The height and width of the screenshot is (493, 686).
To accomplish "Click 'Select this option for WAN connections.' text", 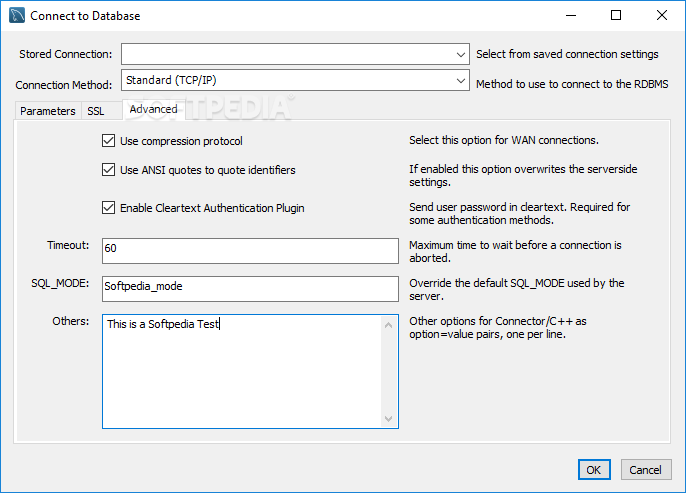I will (x=504, y=140).
